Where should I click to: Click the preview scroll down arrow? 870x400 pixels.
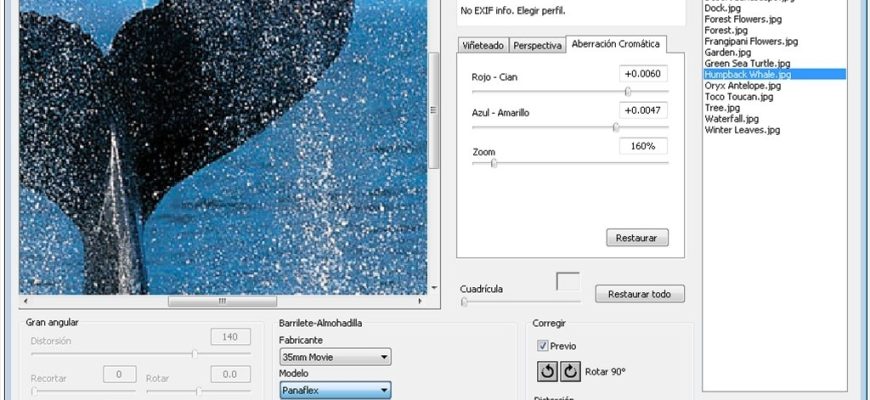434,288
